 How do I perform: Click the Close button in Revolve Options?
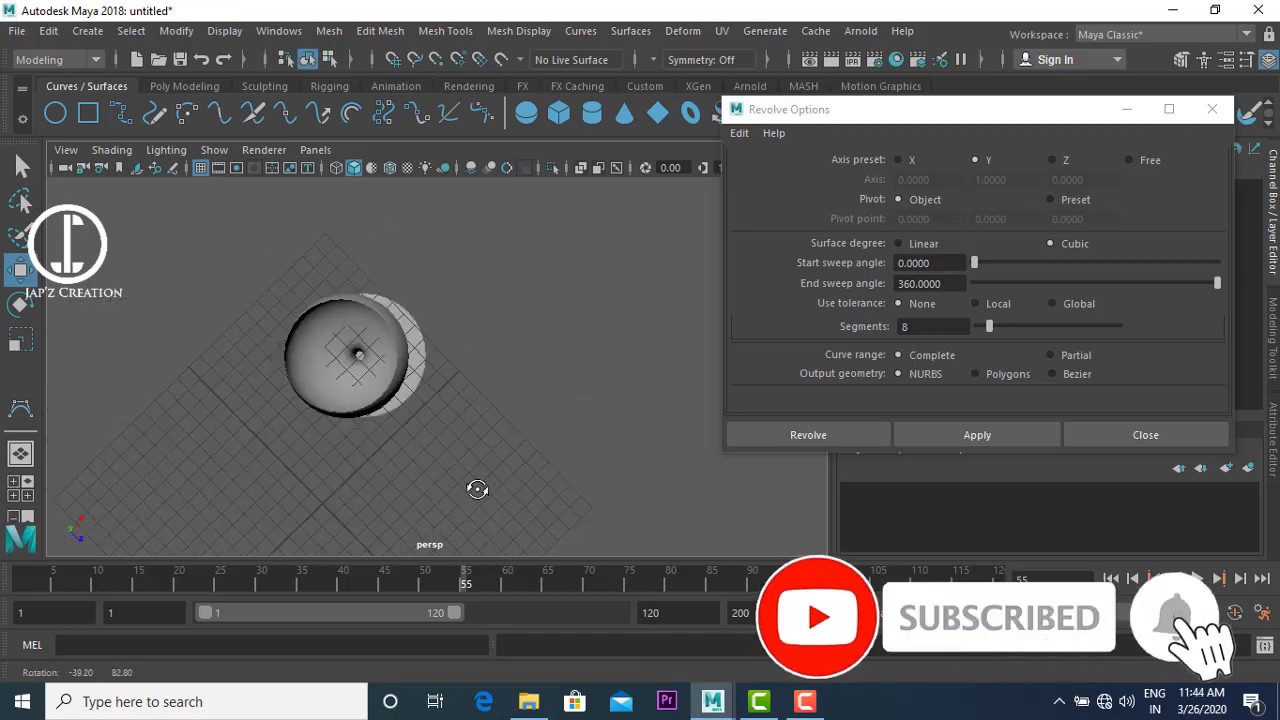click(1146, 435)
